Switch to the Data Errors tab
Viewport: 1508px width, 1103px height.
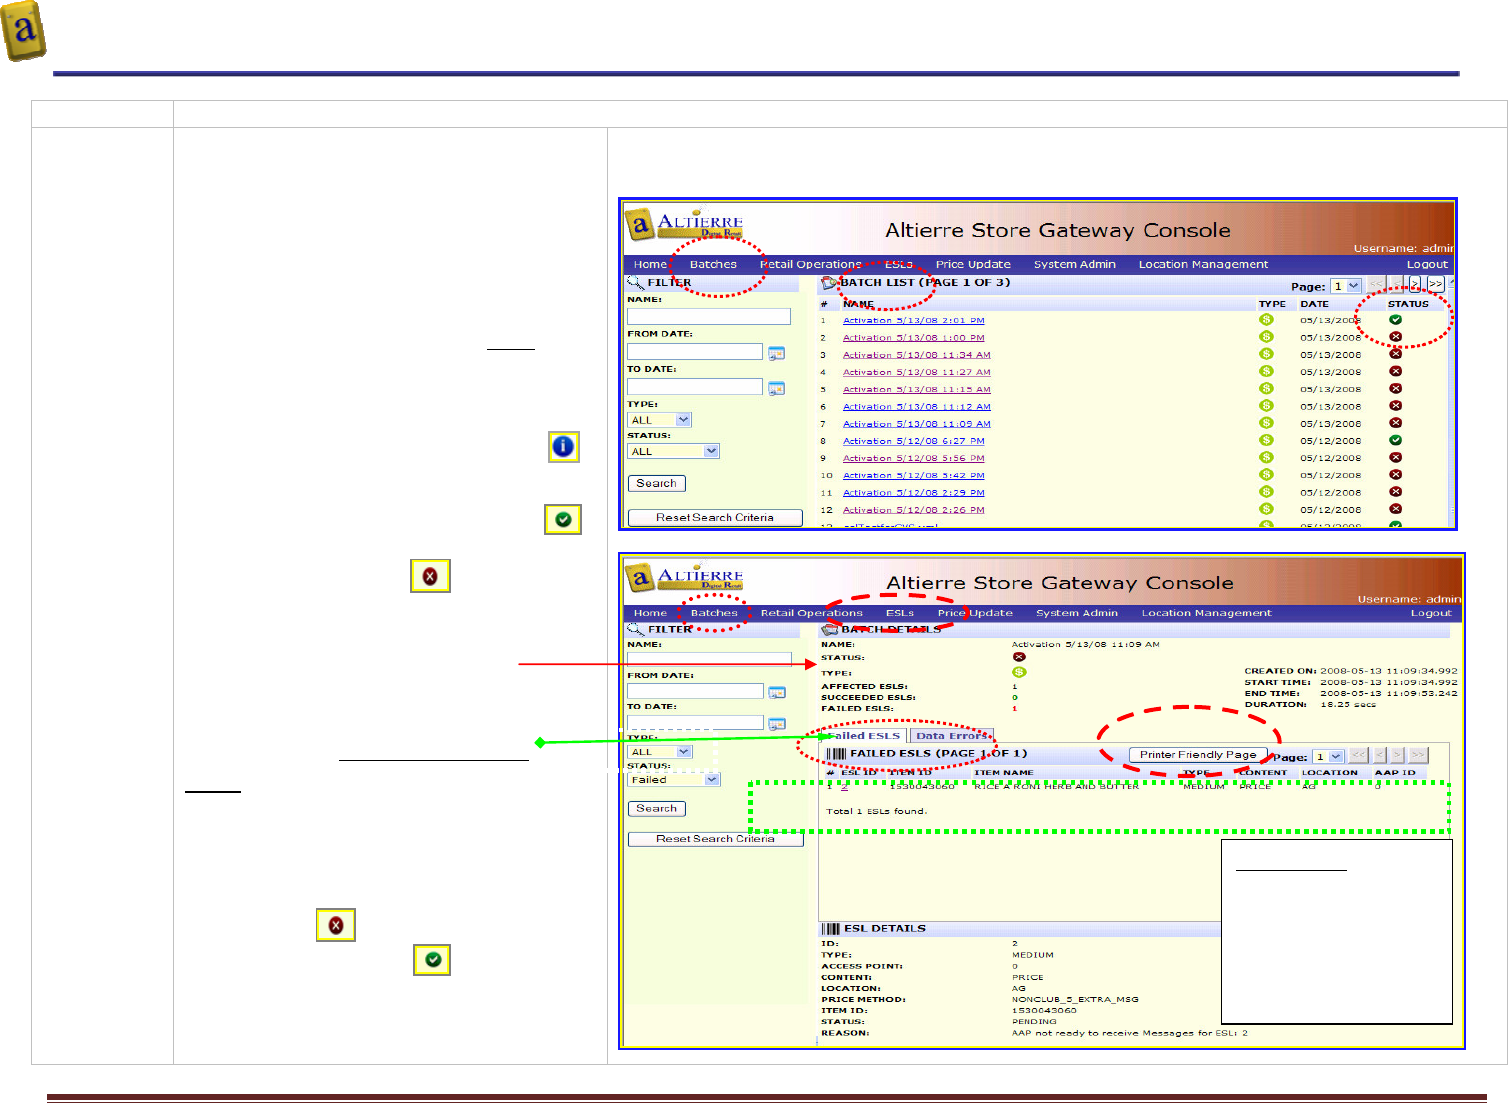pyautogui.click(x=952, y=736)
